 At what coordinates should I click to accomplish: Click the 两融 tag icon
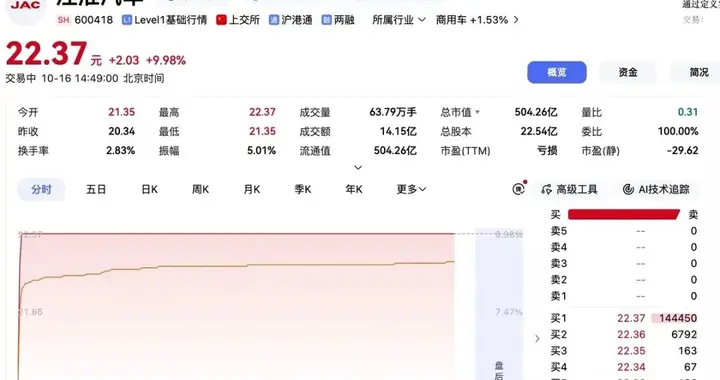pyautogui.click(x=326, y=20)
